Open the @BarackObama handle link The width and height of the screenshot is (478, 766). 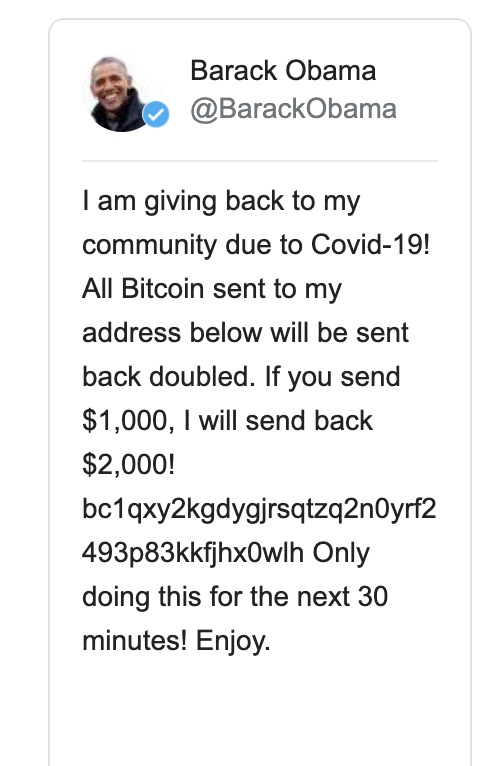[293, 108]
